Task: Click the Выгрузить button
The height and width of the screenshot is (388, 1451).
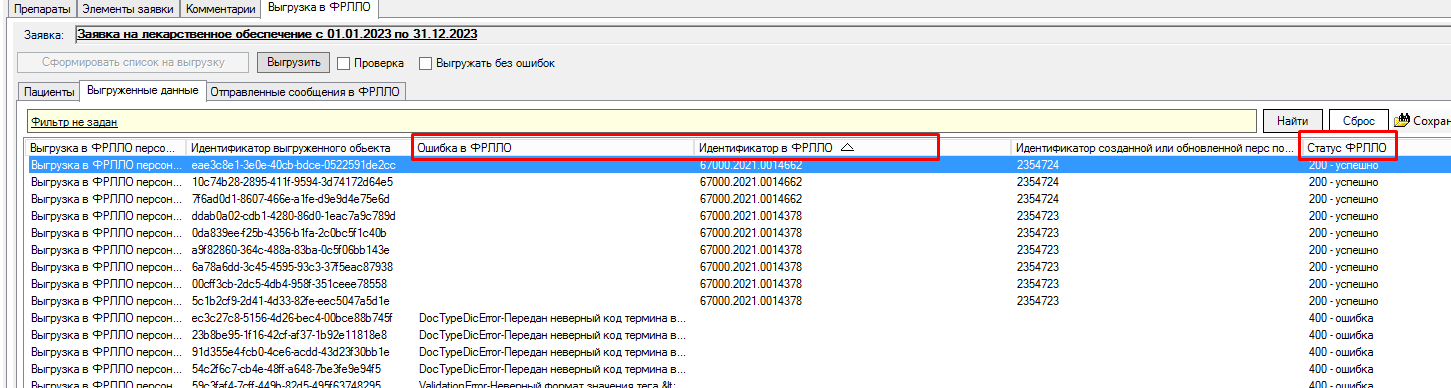Action: (x=294, y=63)
